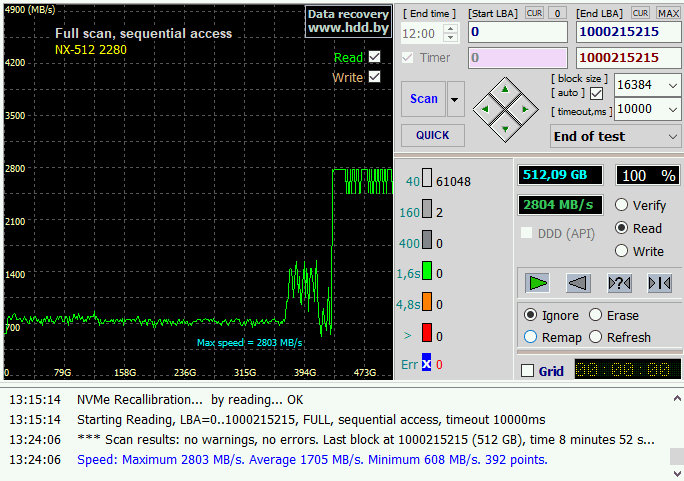Open the Scan button dropdown arrow

pos(455,99)
